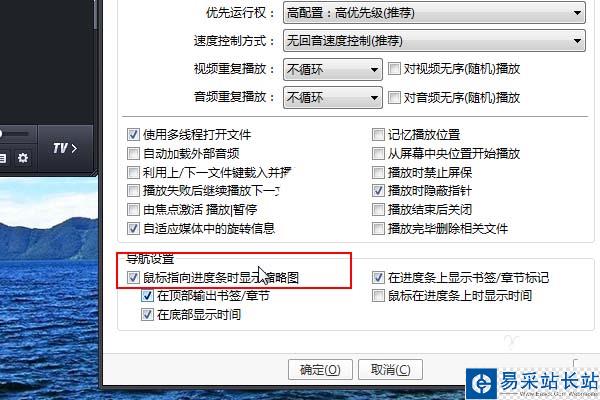Uncheck 在底部显示时间
This screenshot has height=400, width=600.
[x=147, y=315]
